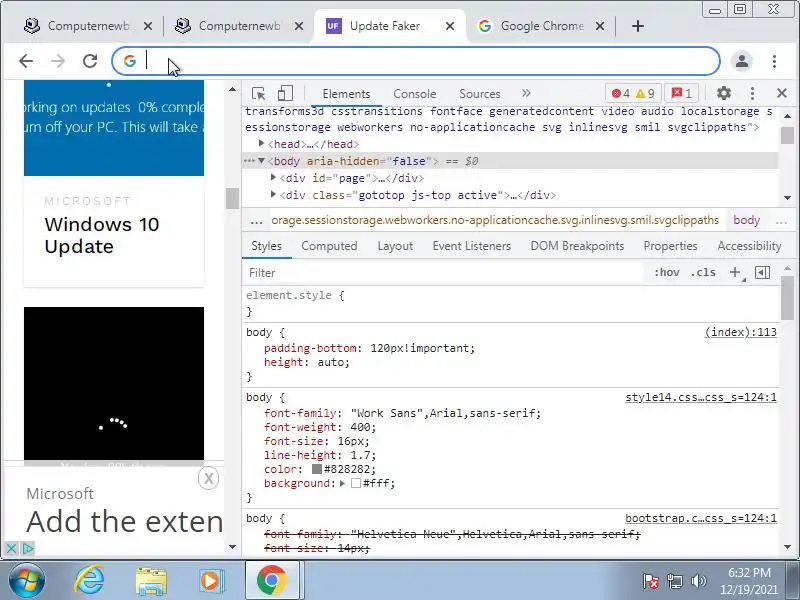Click the AdChoices triangle icon

click(x=28, y=549)
